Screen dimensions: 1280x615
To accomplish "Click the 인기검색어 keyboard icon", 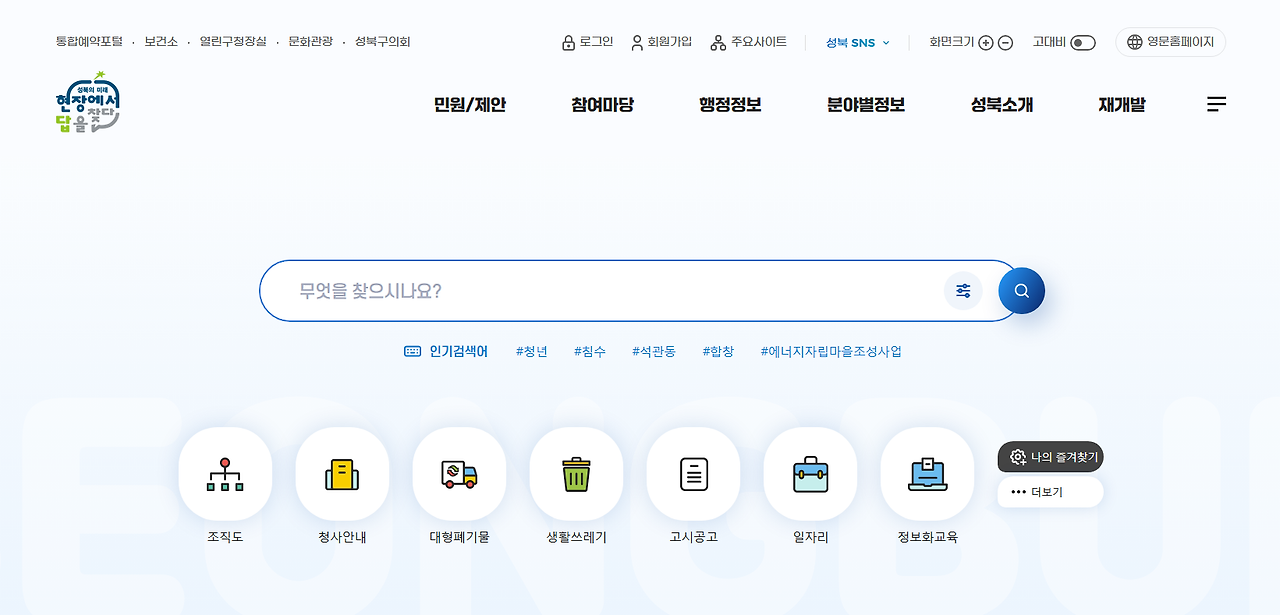I will [412, 350].
